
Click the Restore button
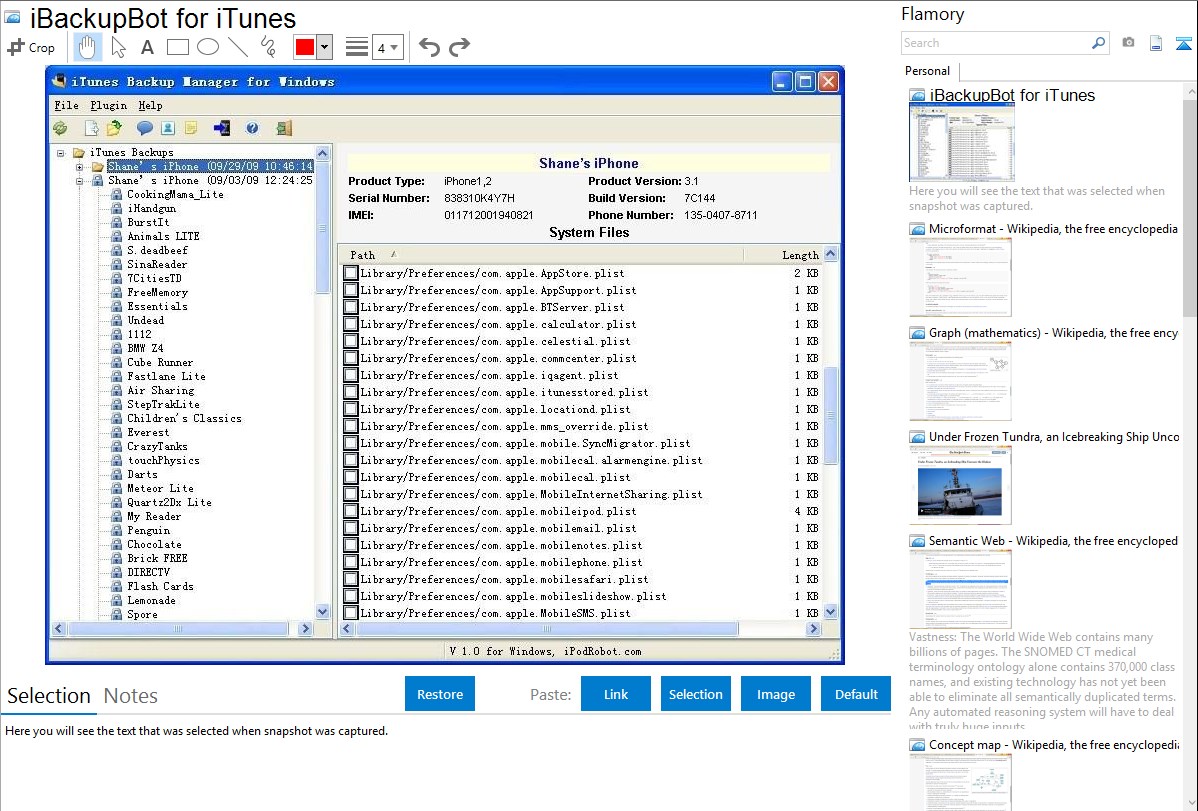click(x=440, y=694)
